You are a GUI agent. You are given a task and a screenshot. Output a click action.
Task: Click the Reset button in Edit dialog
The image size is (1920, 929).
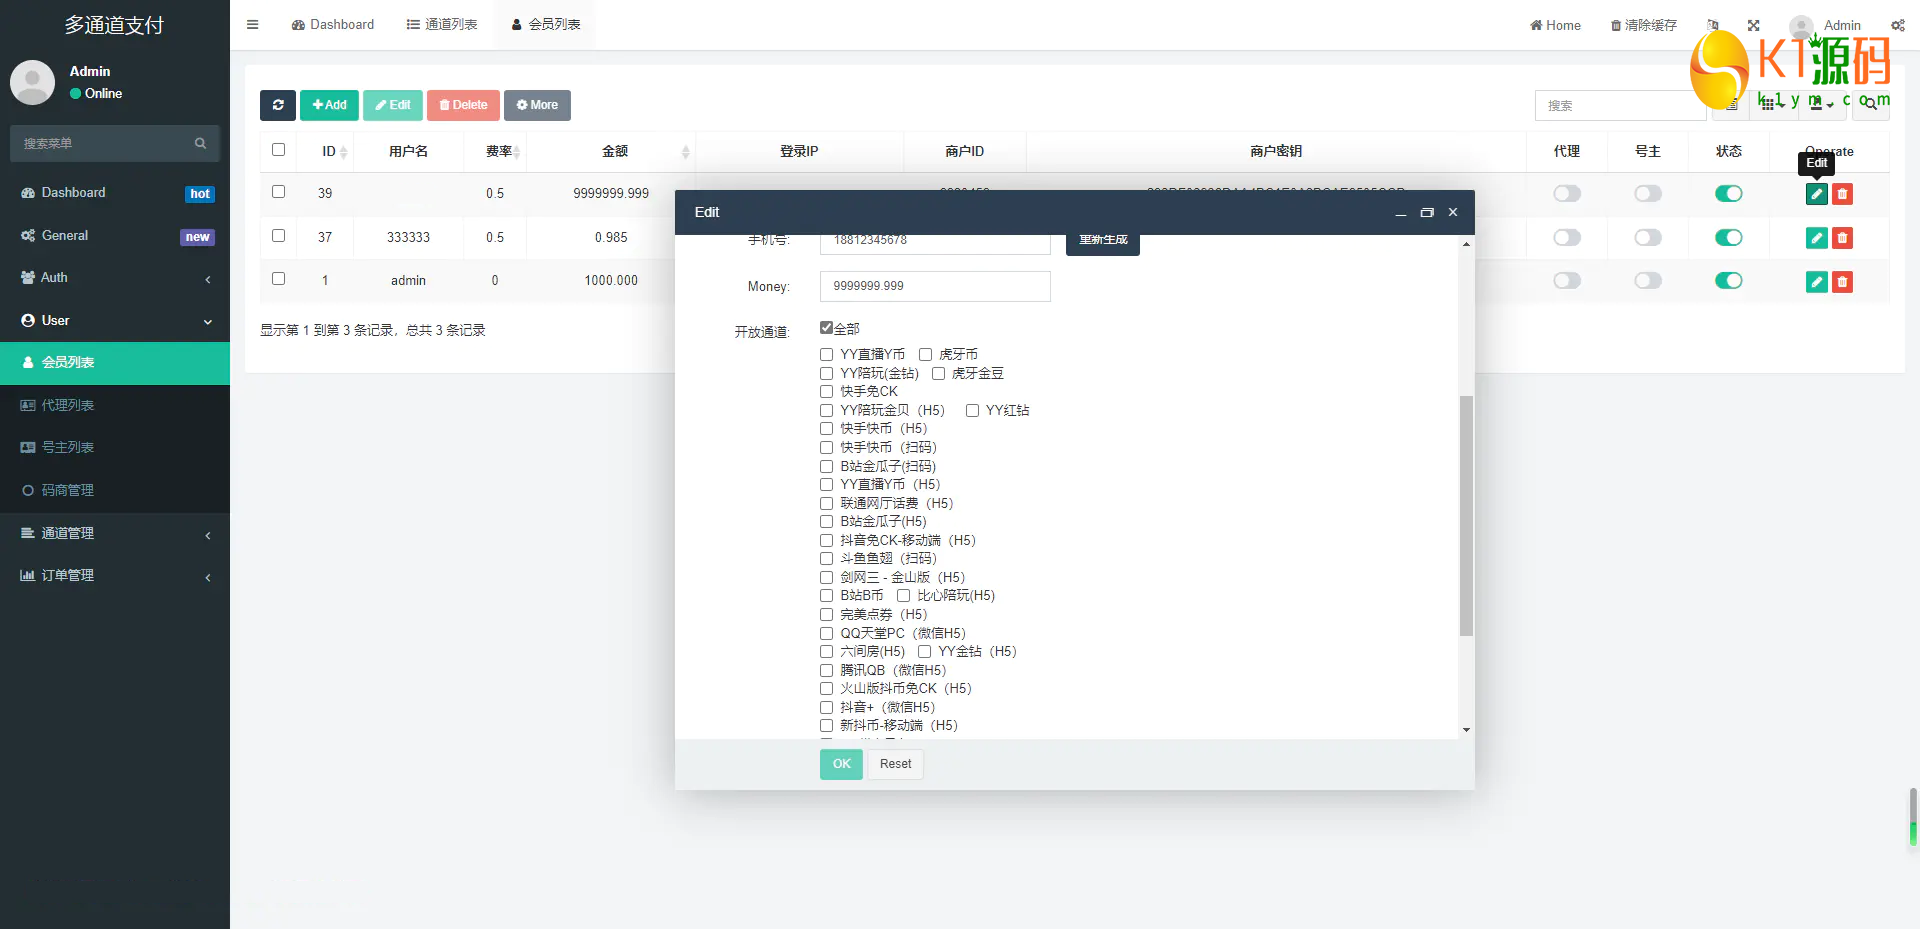(895, 764)
